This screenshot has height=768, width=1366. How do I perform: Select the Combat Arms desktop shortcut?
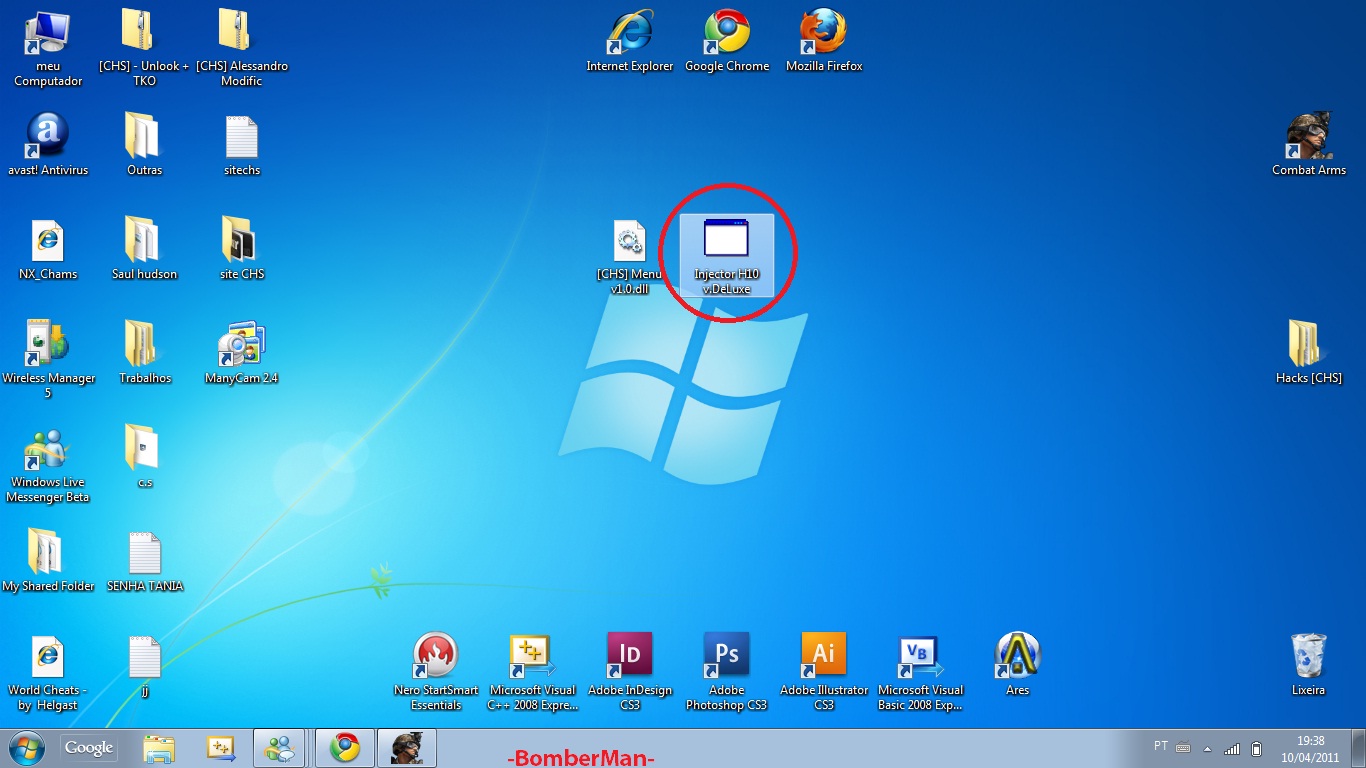tap(1309, 145)
